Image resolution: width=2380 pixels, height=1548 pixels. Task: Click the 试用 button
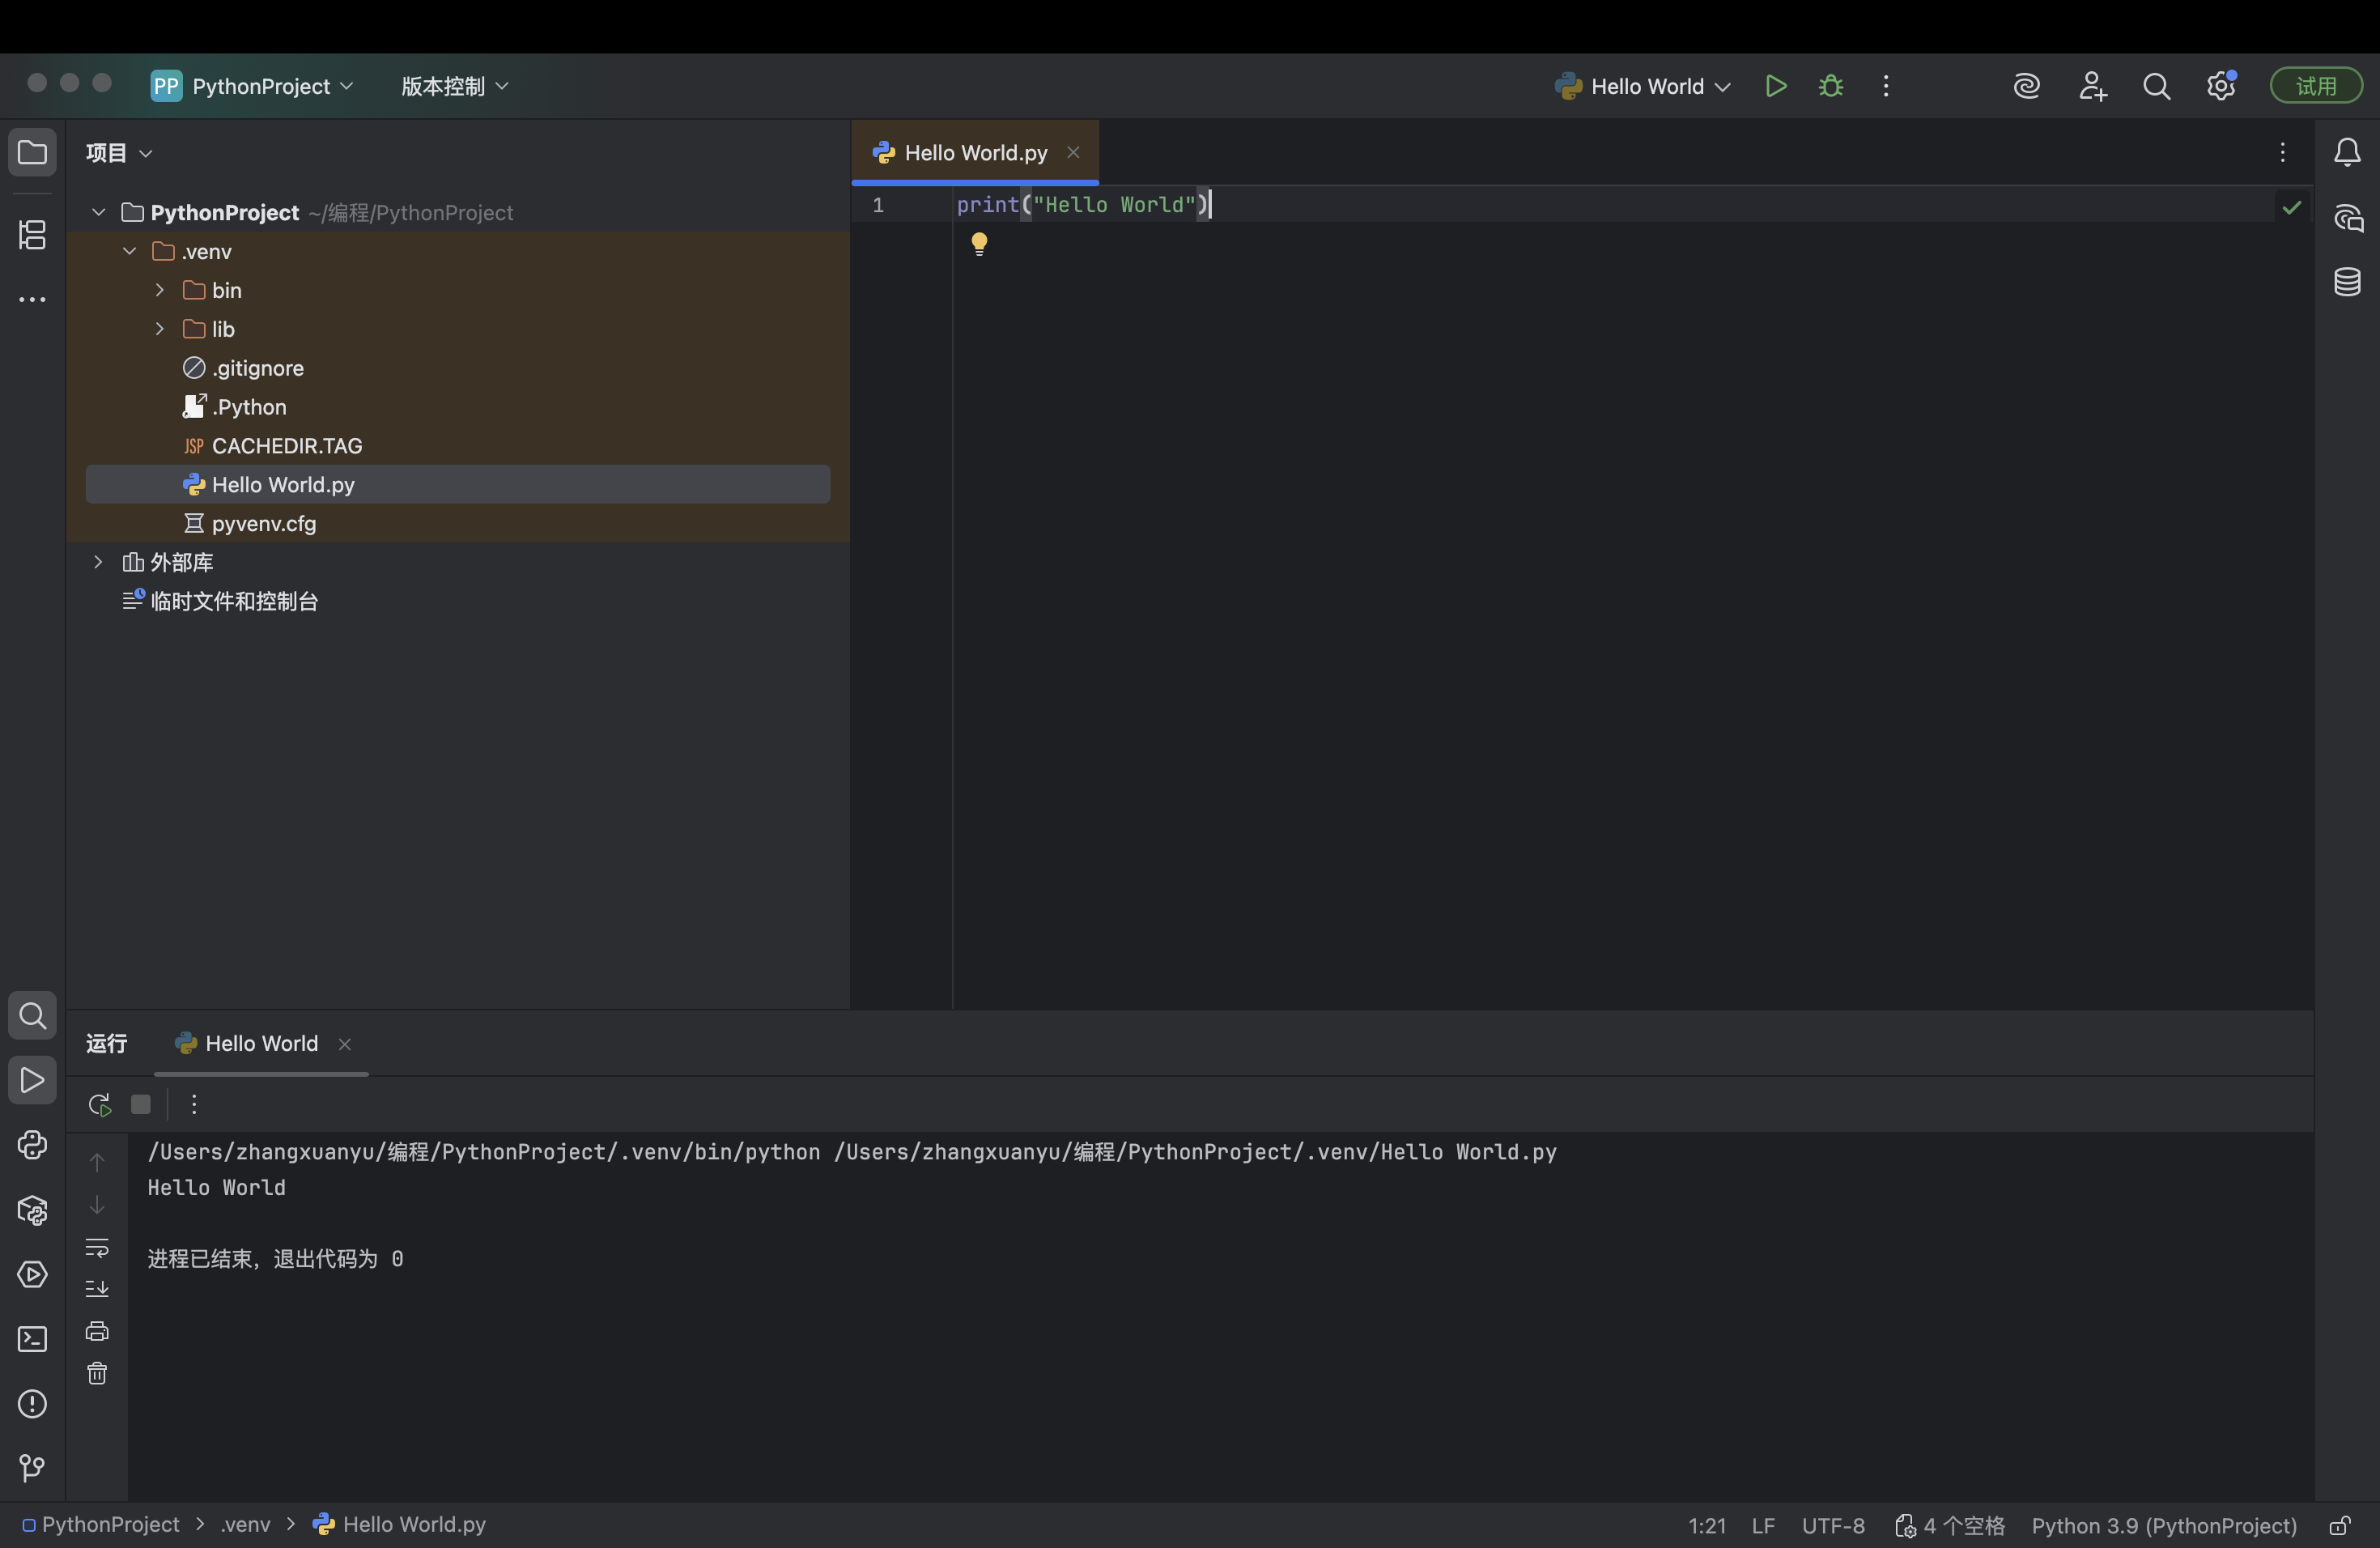coord(2316,85)
